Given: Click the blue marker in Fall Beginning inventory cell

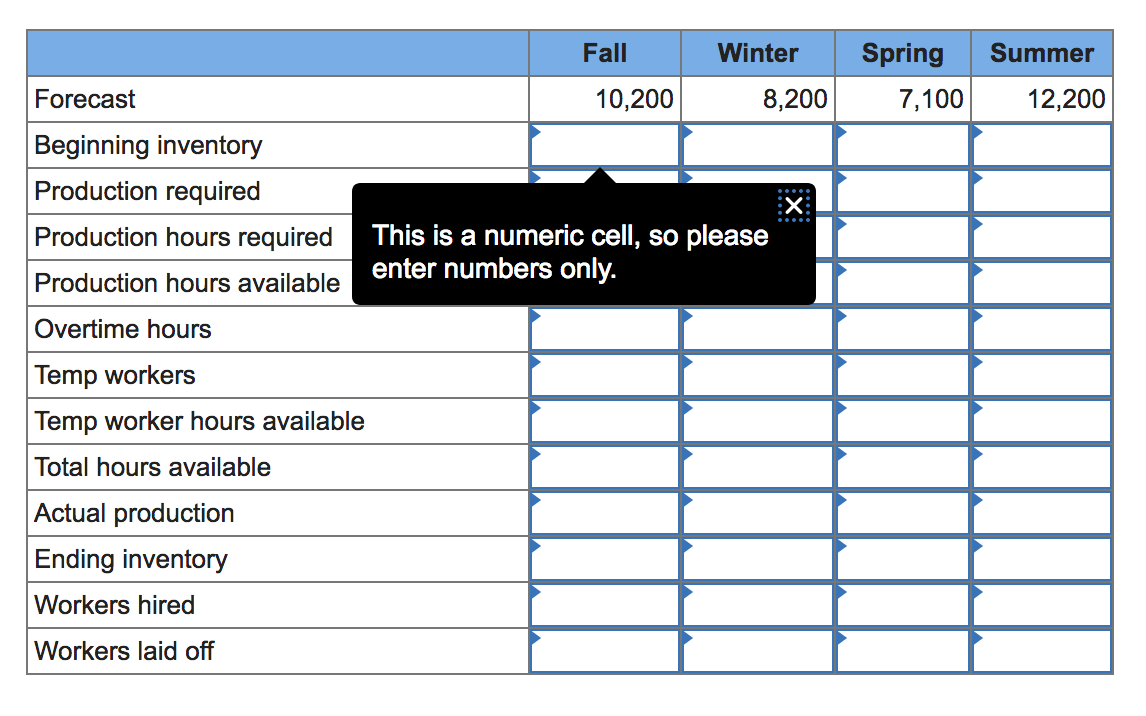Looking at the screenshot, I should tap(536, 132).
